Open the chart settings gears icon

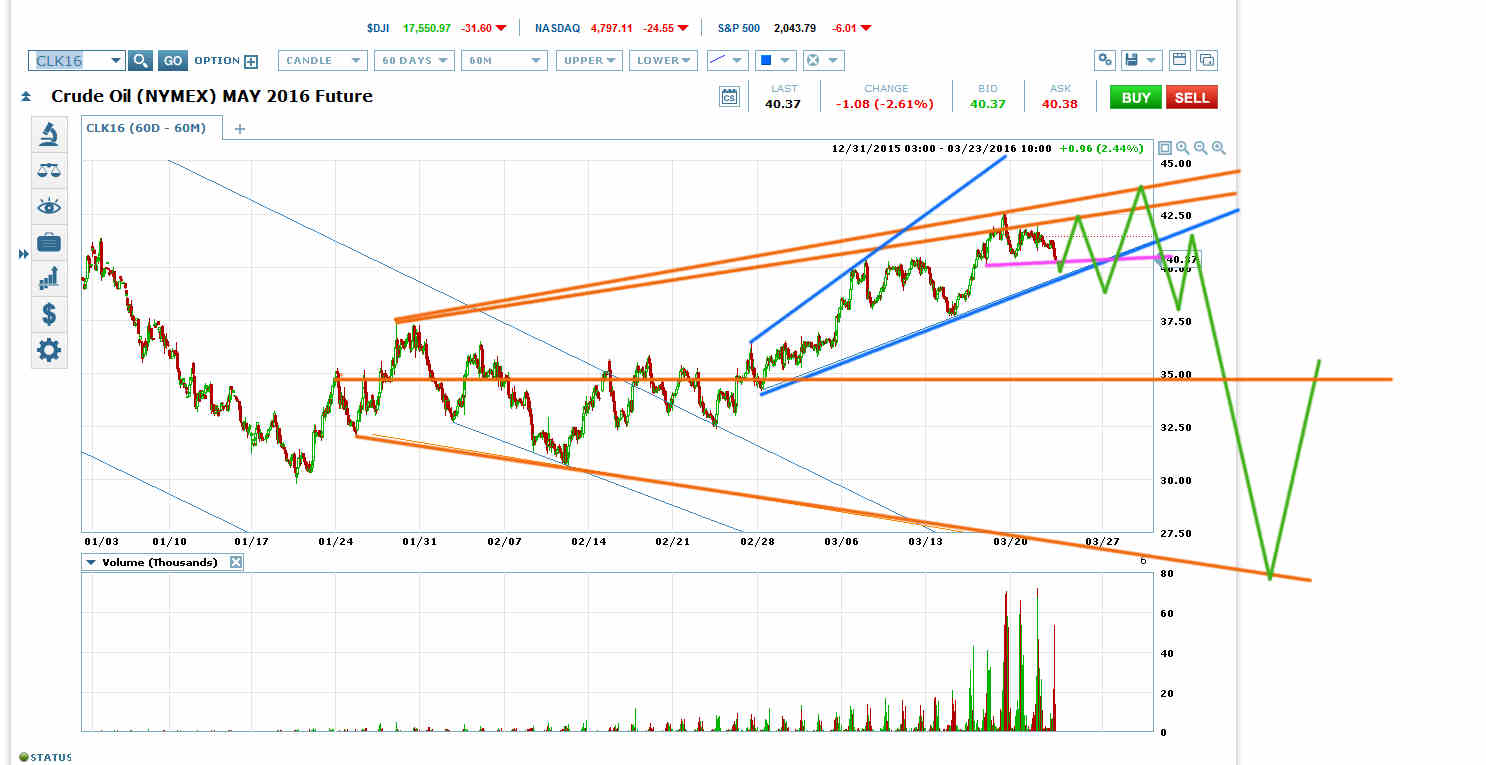coord(1105,60)
